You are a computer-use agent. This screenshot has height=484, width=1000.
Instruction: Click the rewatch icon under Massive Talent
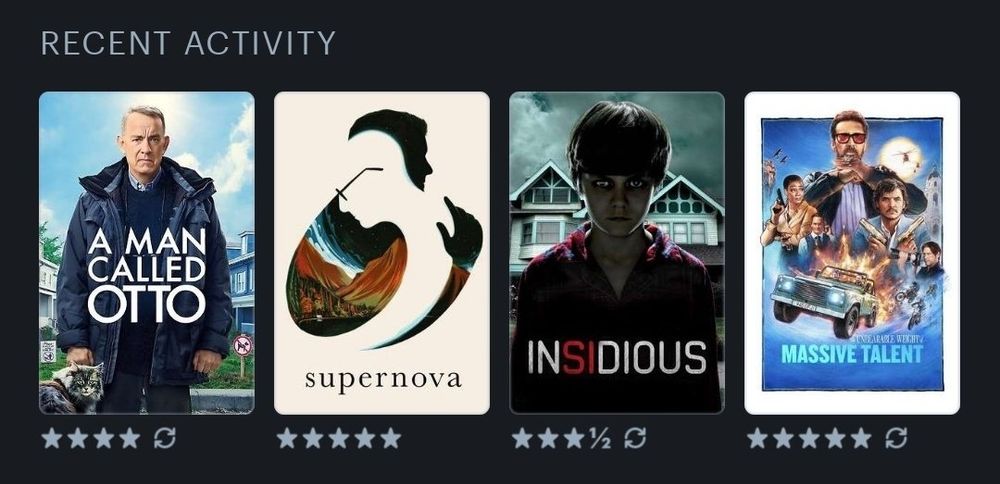896,438
